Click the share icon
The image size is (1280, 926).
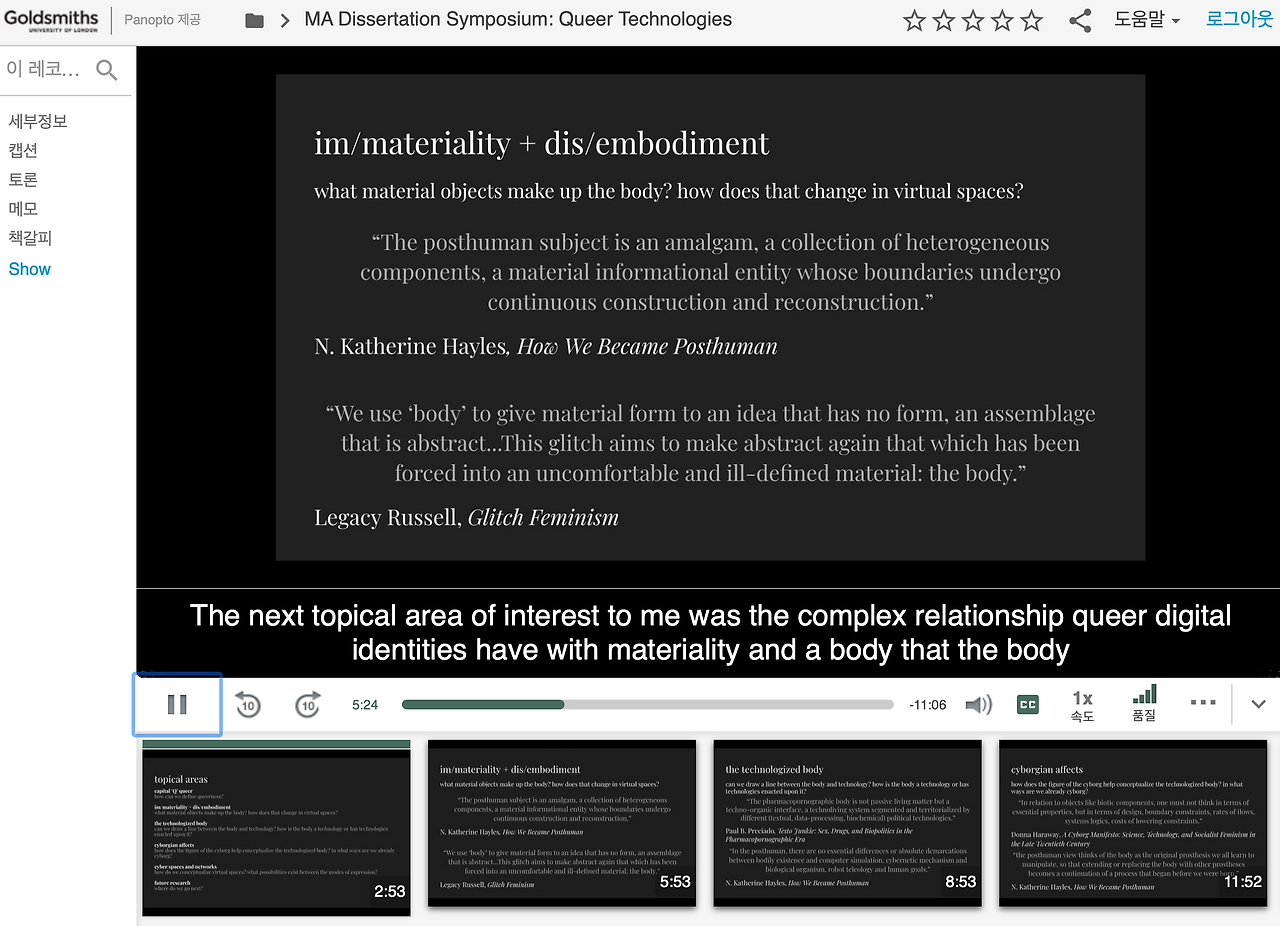(x=1080, y=21)
